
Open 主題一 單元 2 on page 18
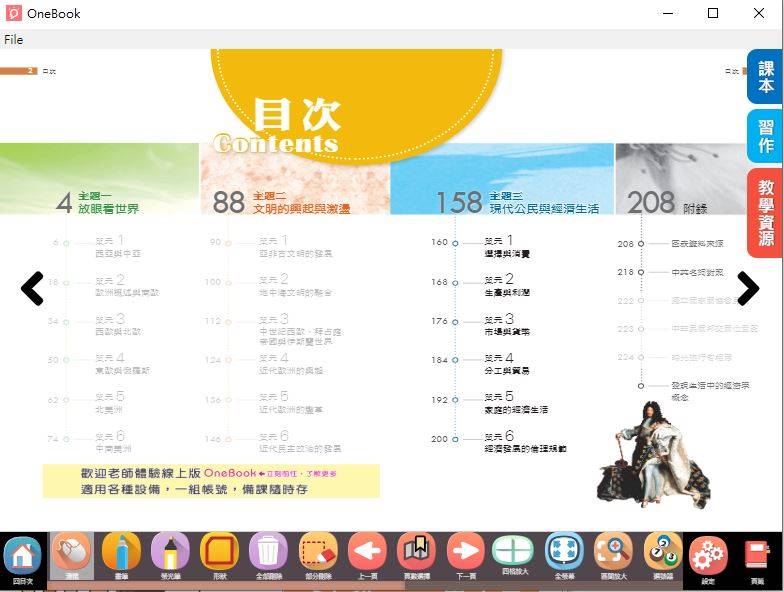tap(104, 285)
